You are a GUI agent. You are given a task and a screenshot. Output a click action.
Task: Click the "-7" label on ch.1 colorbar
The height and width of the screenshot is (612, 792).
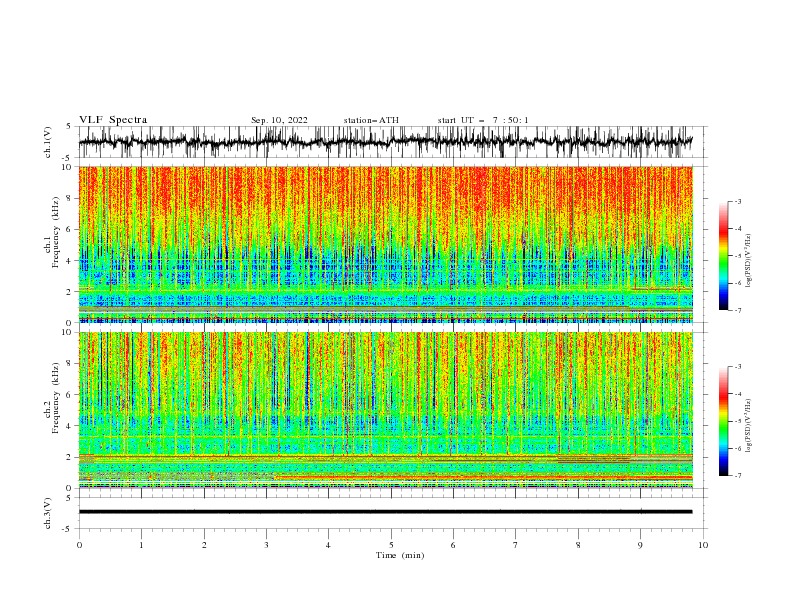pyautogui.click(x=737, y=310)
